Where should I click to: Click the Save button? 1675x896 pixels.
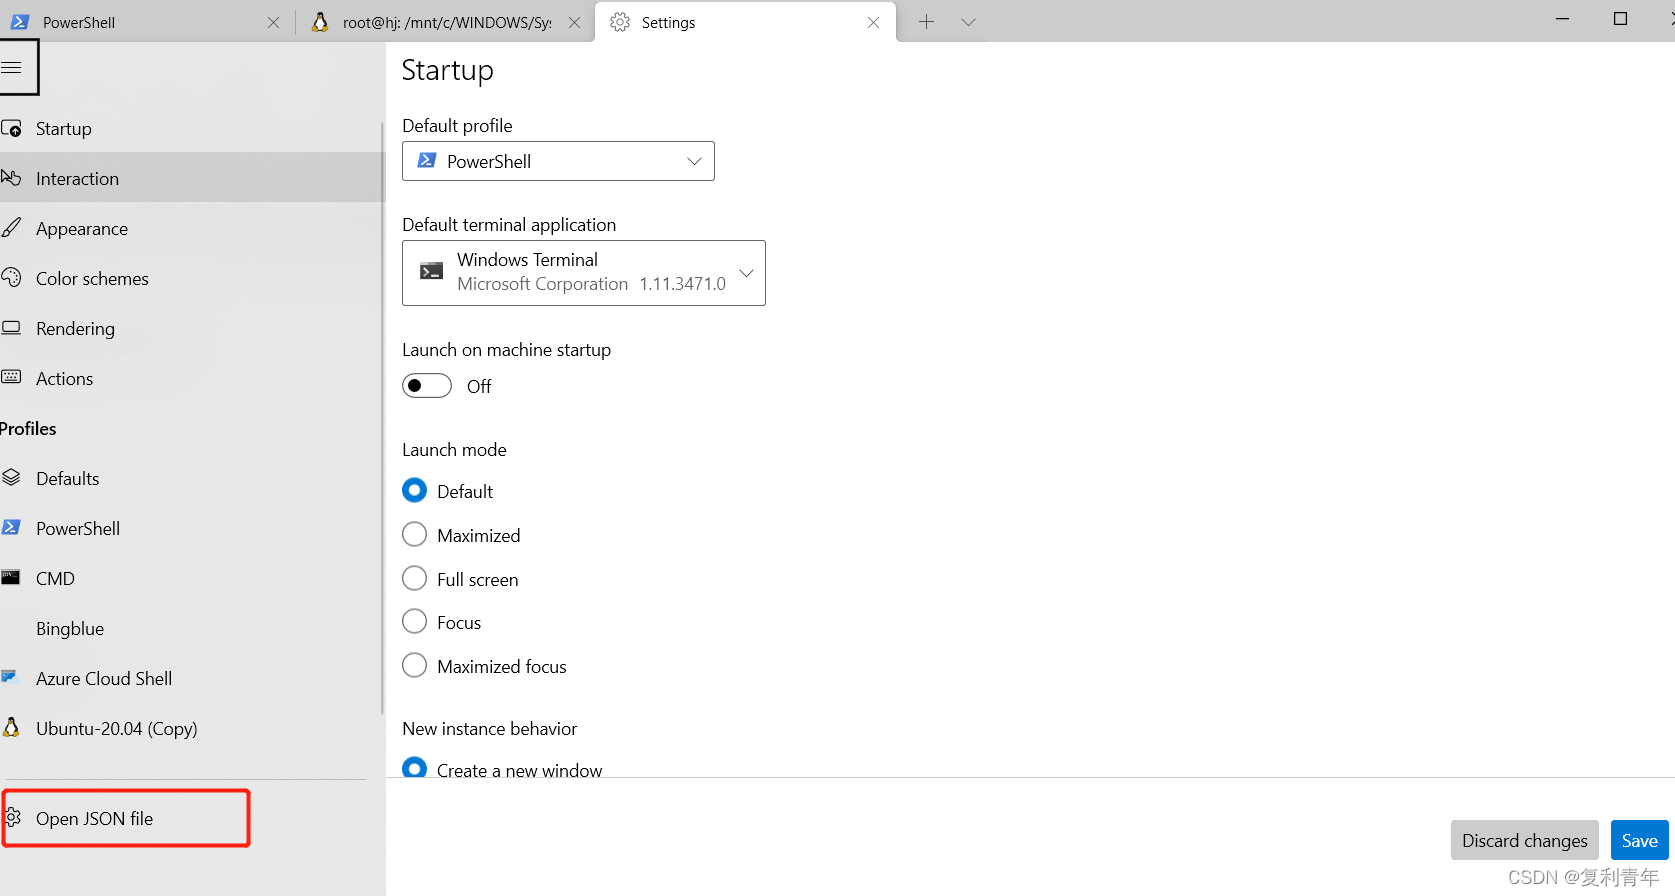pyautogui.click(x=1639, y=840)
